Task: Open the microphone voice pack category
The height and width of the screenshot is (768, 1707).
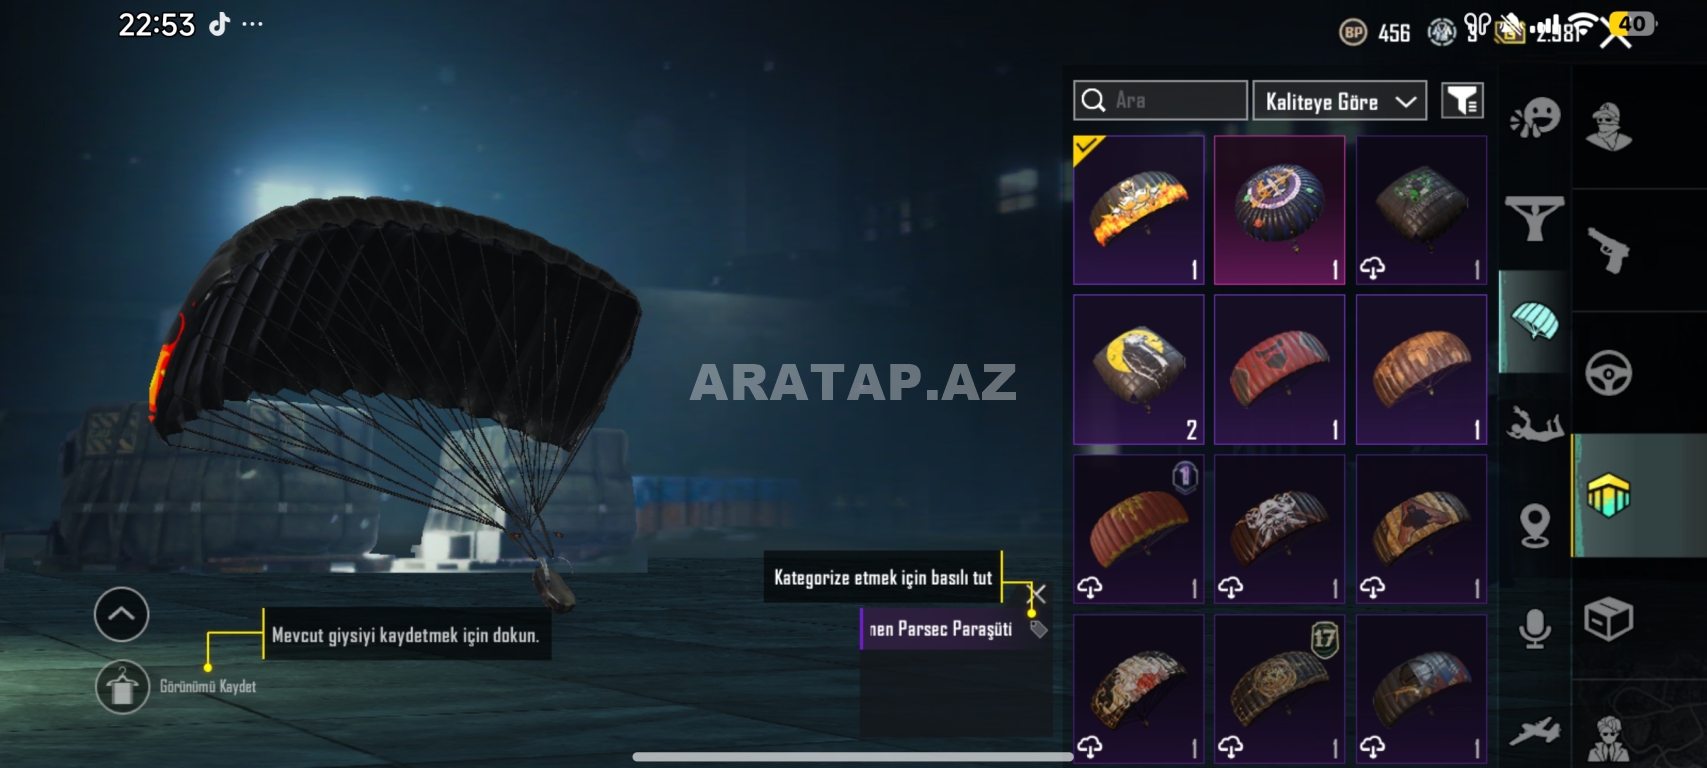Action: pyautogui.click(x=1535, y=629)
